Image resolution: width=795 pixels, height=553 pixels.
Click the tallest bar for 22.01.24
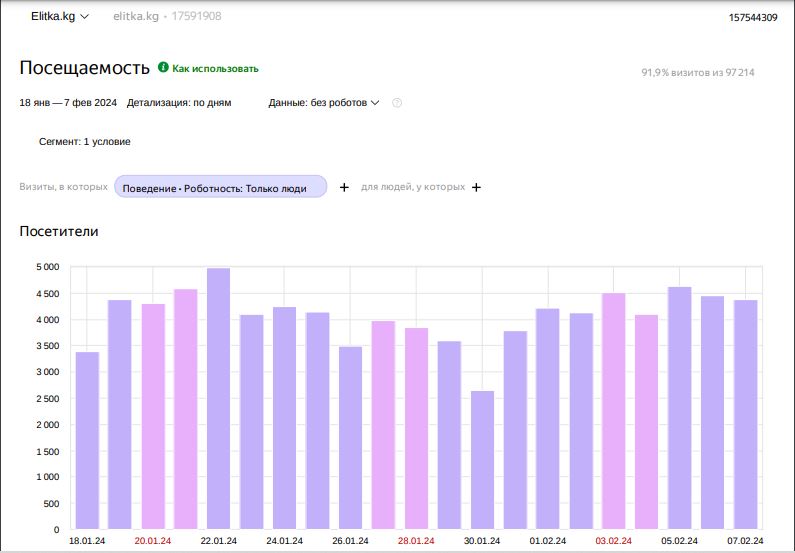point(219,398)
